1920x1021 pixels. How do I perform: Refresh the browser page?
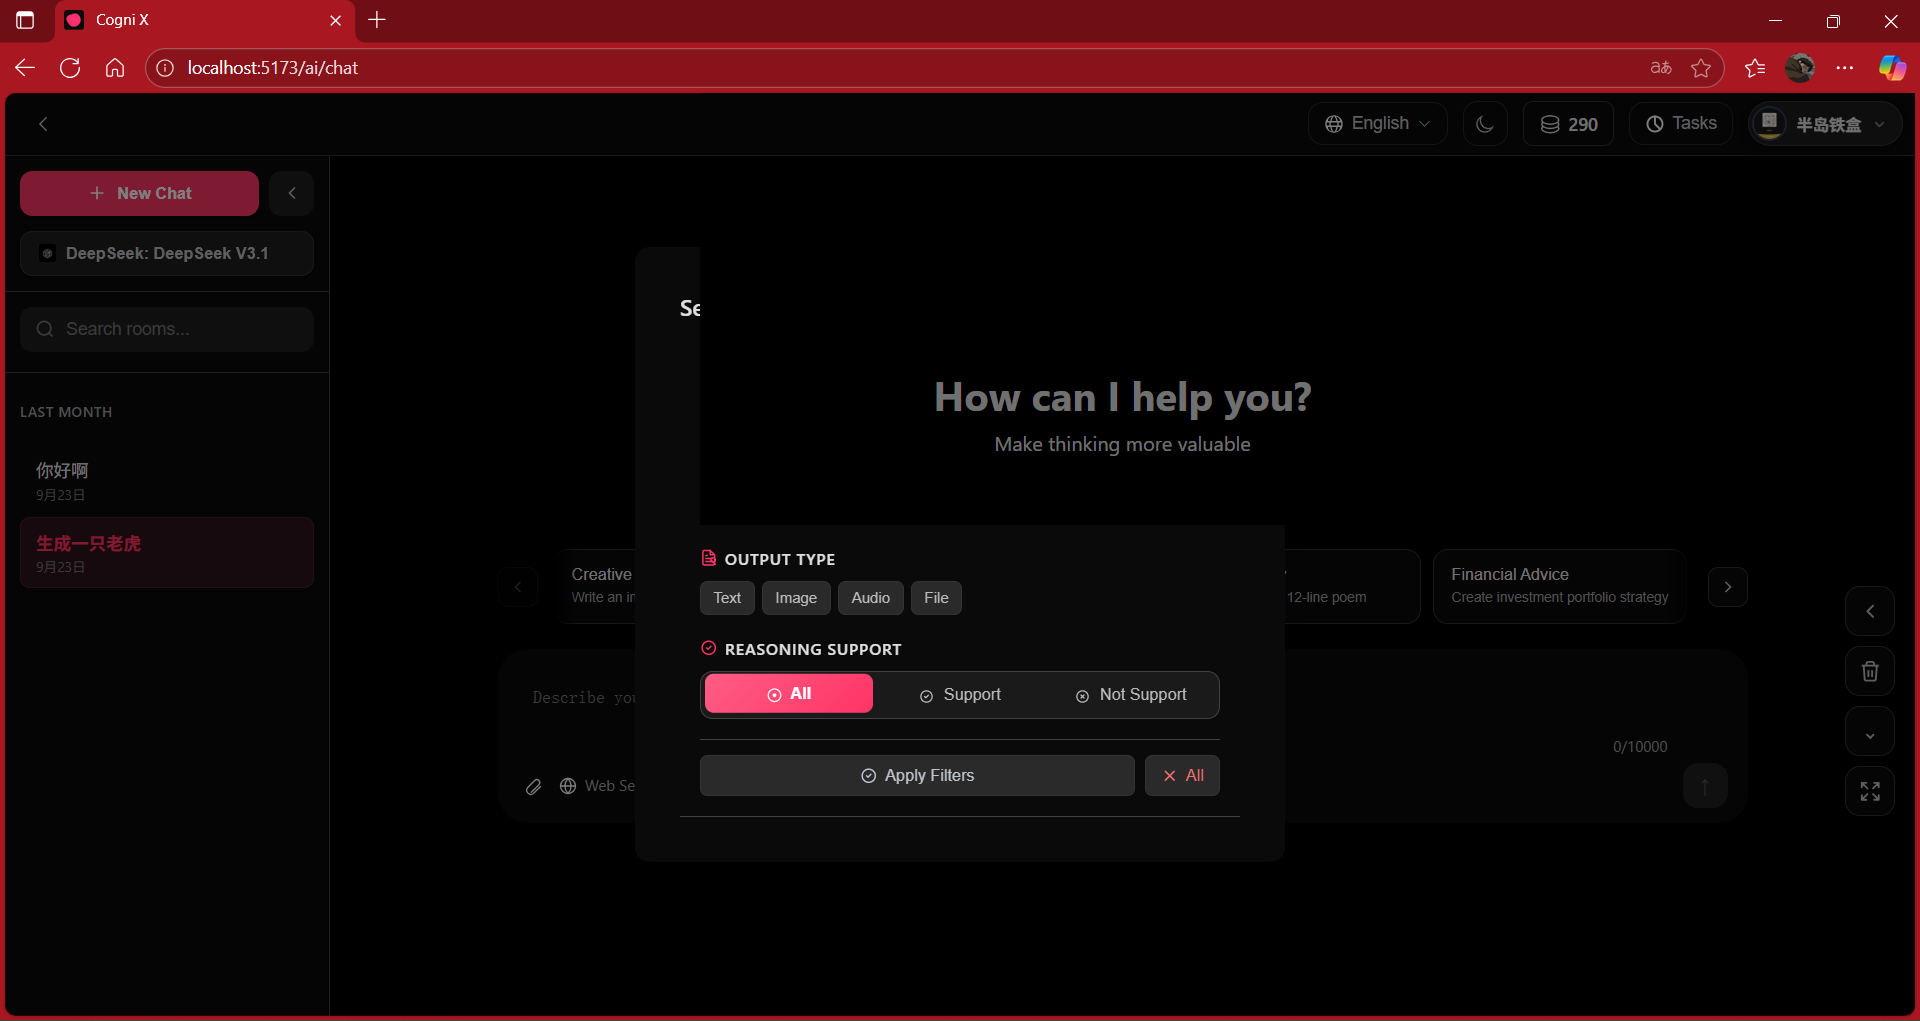point(70,68)
